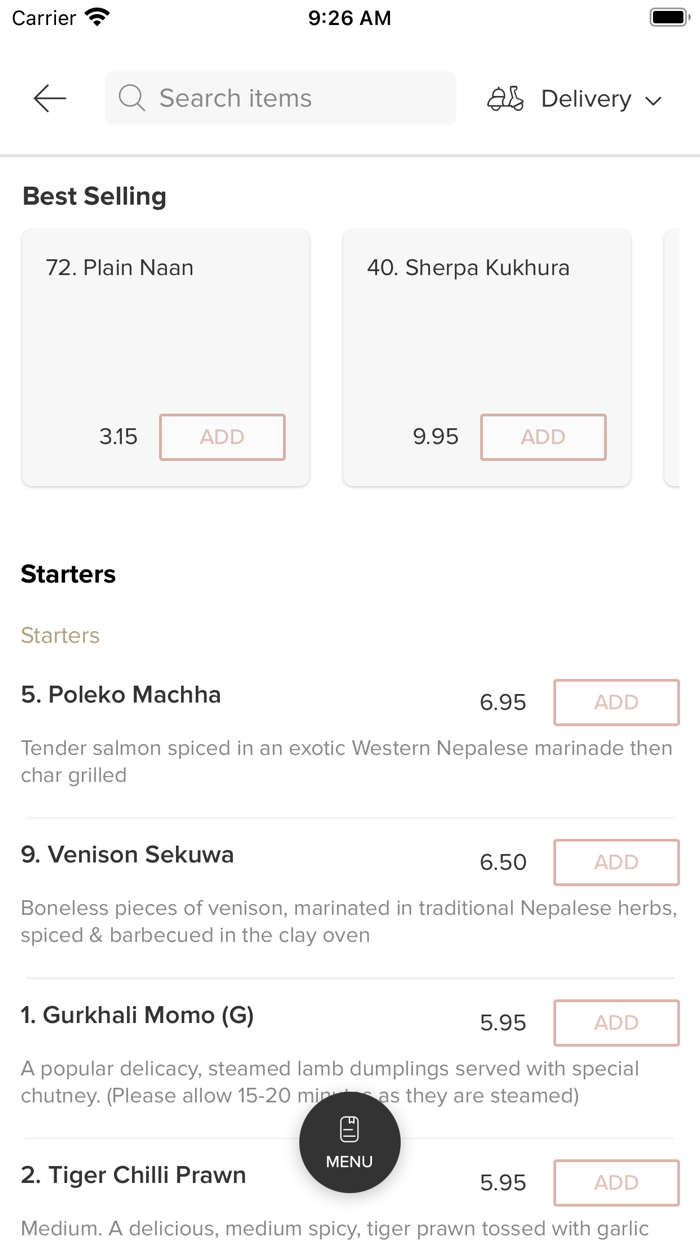Add 1. Gurkhali Momo (G) to order
The image size is (700, 1244).
click(616, 1022)
